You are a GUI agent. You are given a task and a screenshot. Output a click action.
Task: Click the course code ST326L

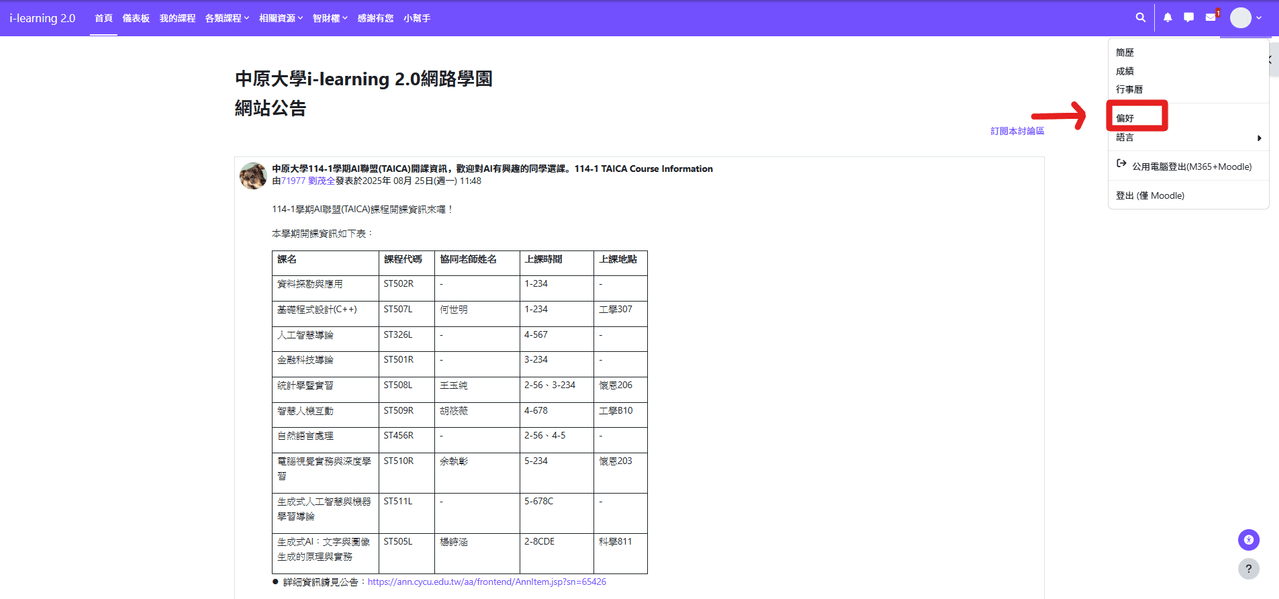coord(398,334)
